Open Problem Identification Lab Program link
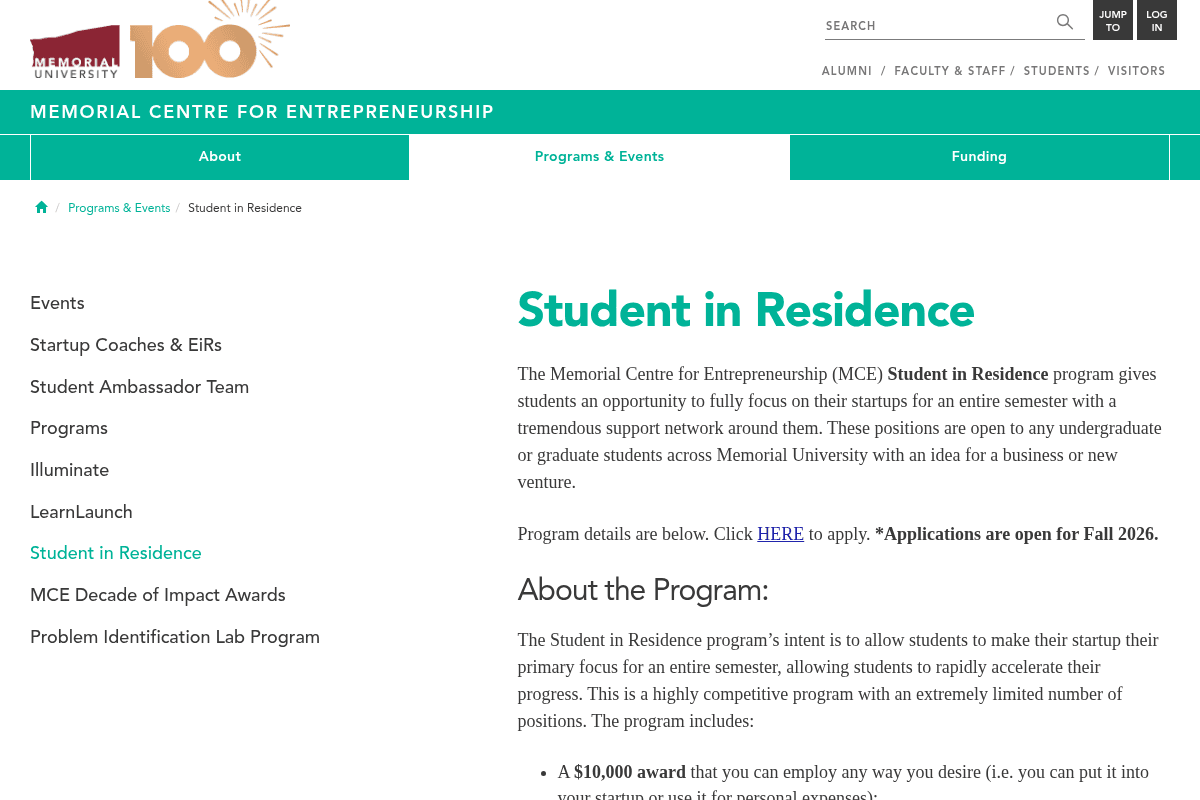Image resolution: width=1200 pixels, height=800 pixels. 175,637
